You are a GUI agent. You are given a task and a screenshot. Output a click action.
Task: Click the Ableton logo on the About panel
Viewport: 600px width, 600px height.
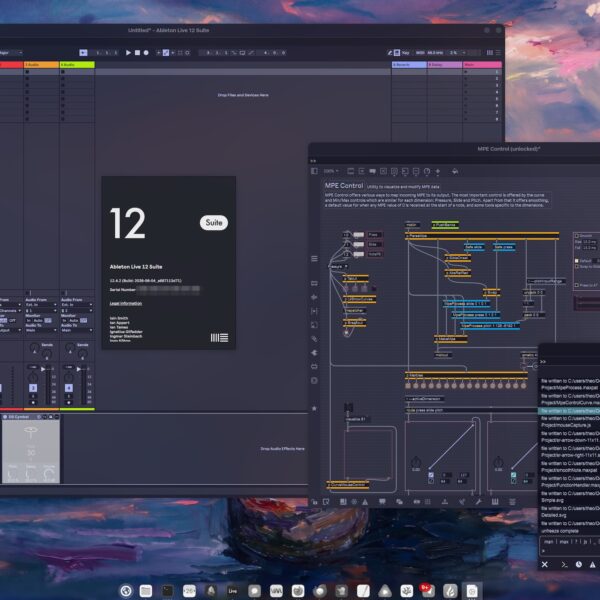[x=219, y=338]
